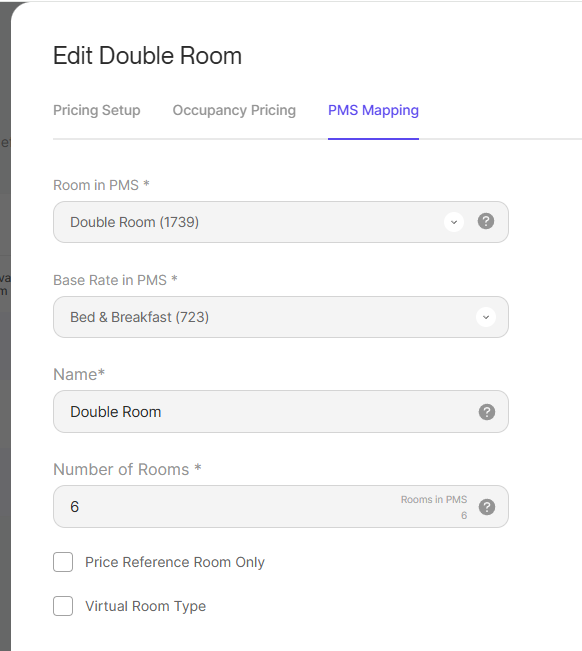Viewport: 582px width, 651px height.
Task: Click into the Name input field
Action: [281, 412]
